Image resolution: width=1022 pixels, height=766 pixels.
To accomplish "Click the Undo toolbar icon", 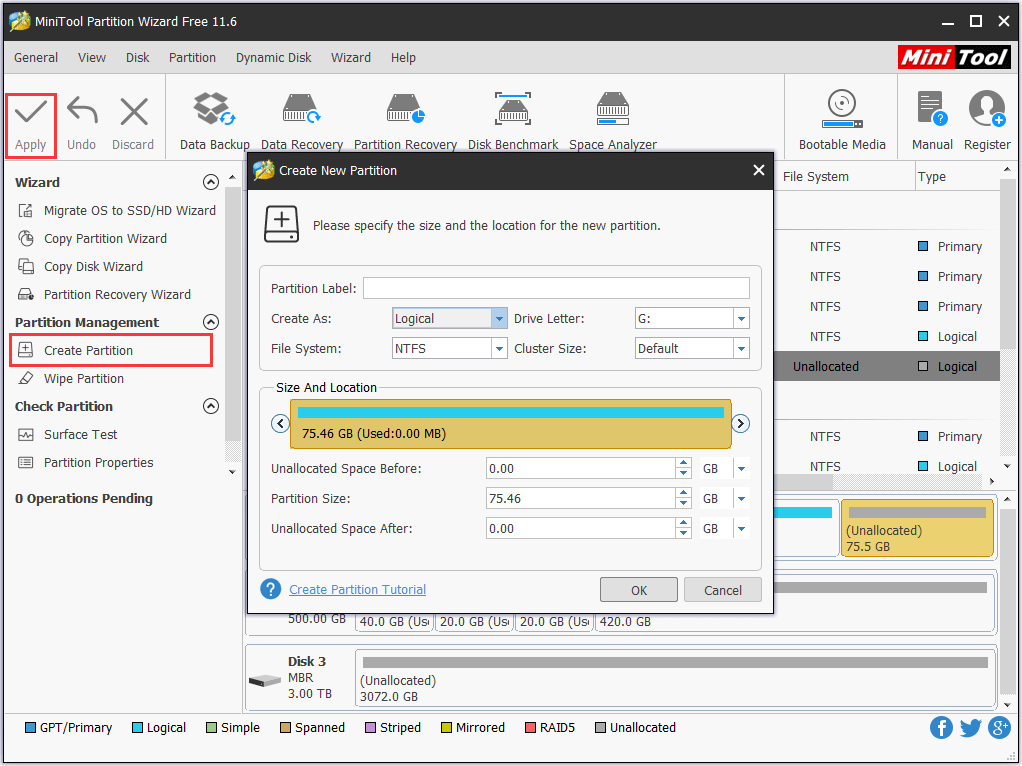I will pyautogui.click(x=81, y=125).
